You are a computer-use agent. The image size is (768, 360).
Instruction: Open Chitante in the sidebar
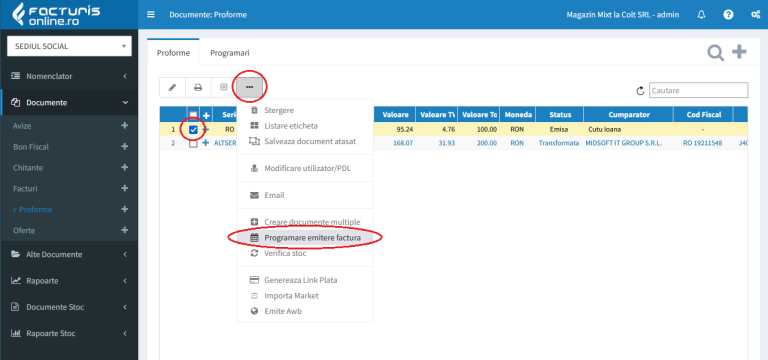tap(28, 168)
